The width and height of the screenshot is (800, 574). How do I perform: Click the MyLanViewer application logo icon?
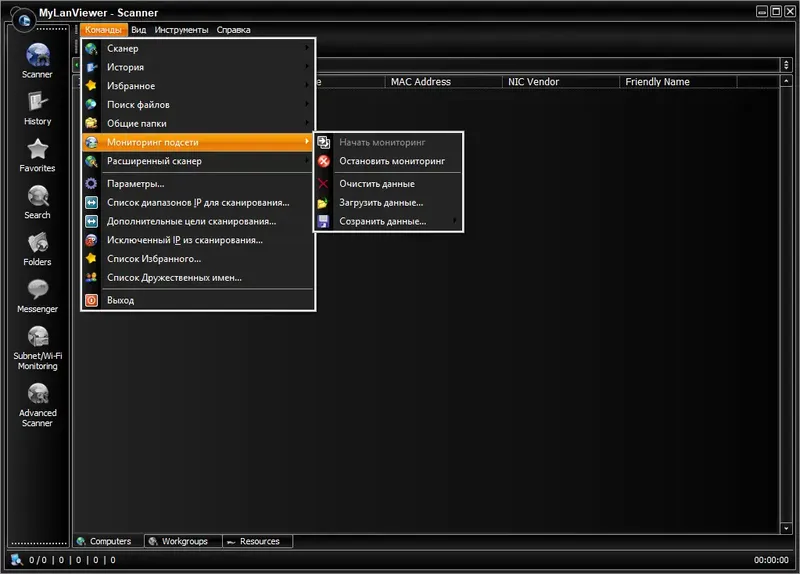(23, 20)
